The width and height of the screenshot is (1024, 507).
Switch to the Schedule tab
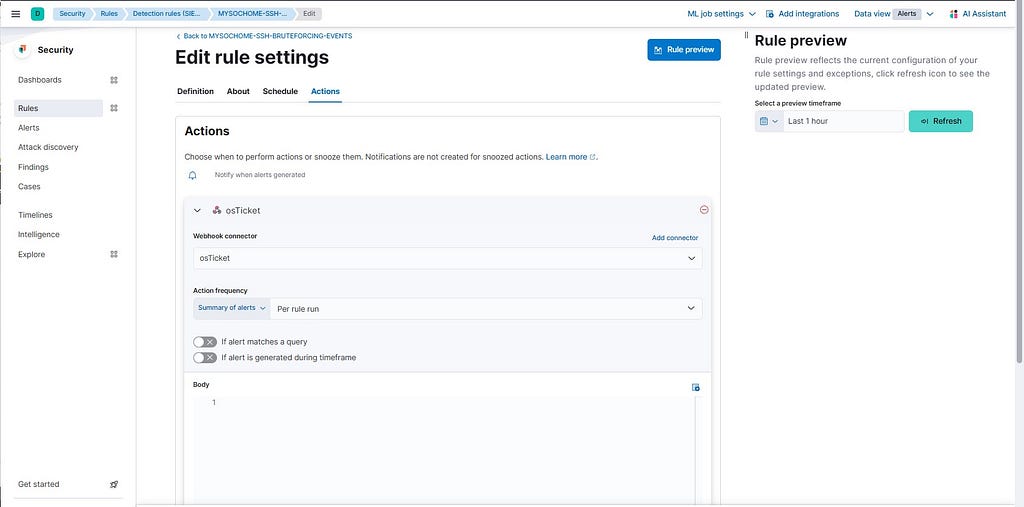tap(280, 91)
